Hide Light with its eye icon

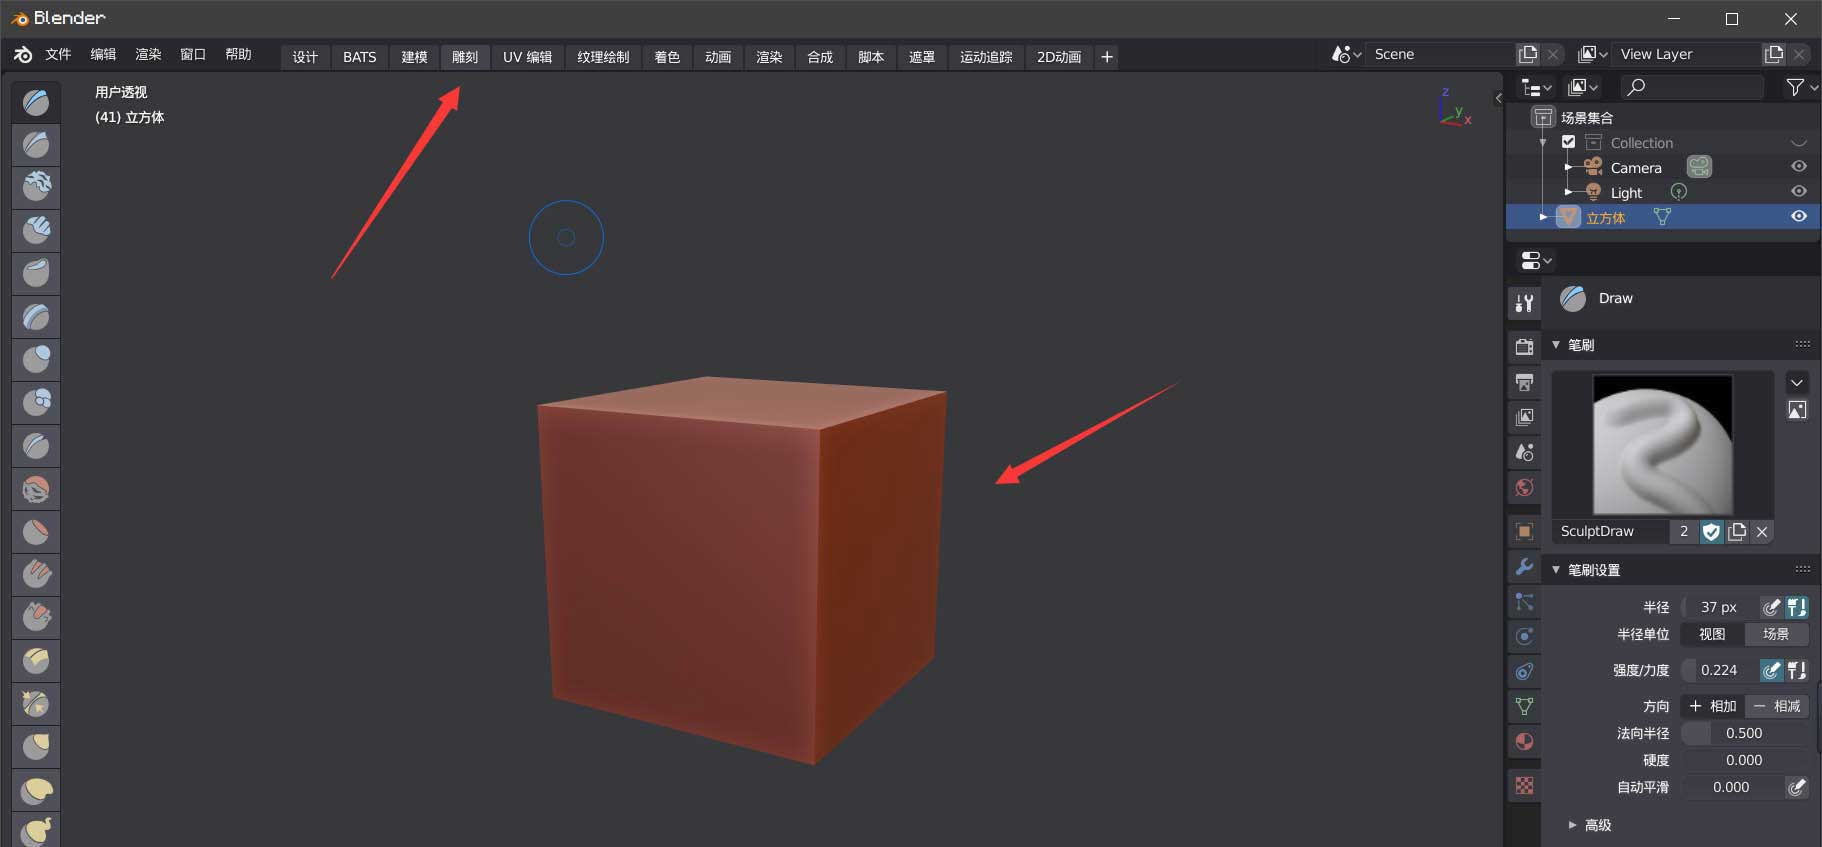[1798, 191]
